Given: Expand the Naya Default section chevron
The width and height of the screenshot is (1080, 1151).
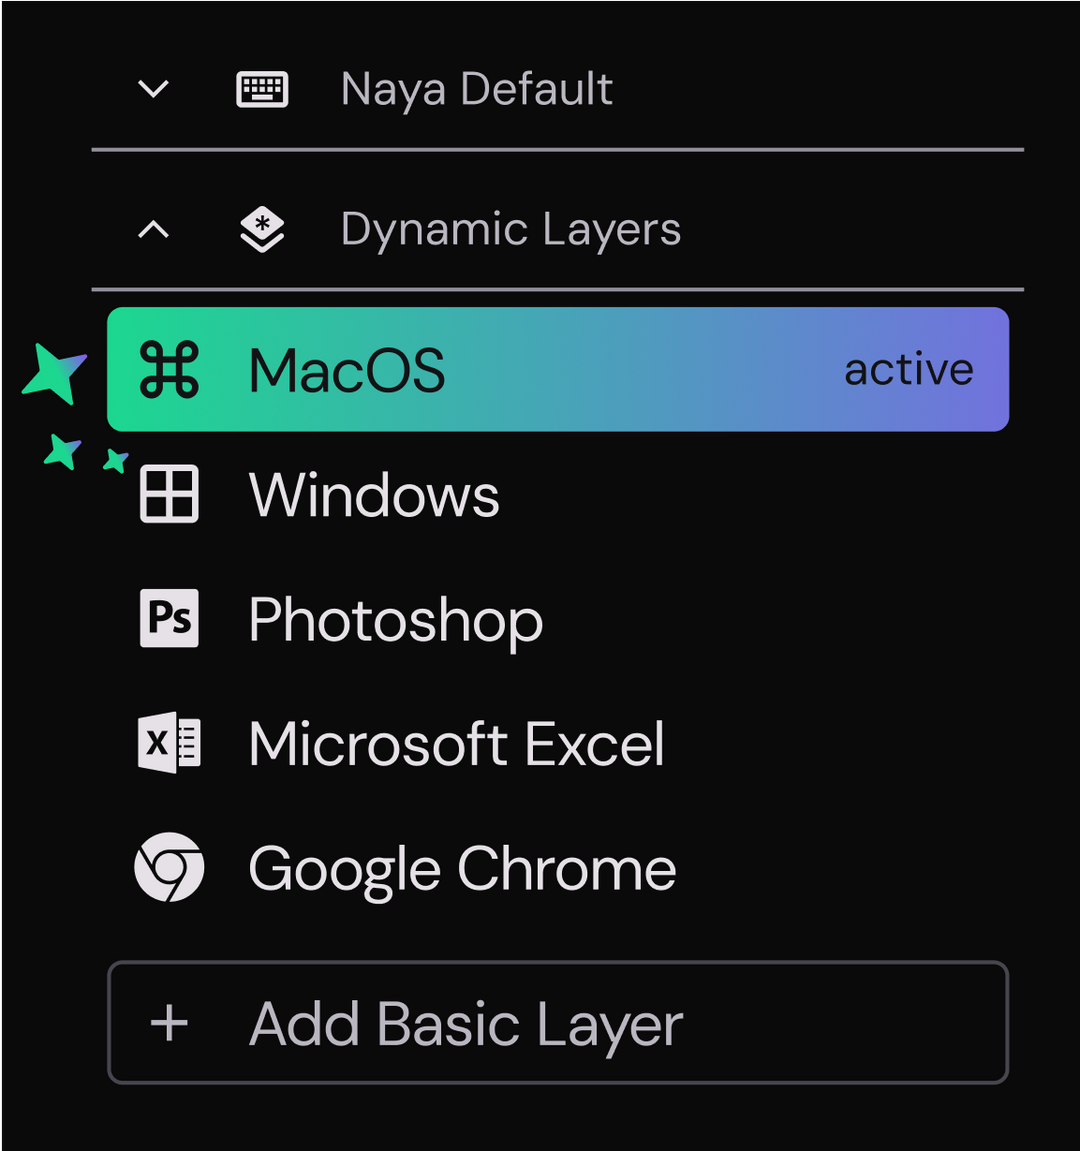Looking at the screenshot, I should [x=153, y=89].
